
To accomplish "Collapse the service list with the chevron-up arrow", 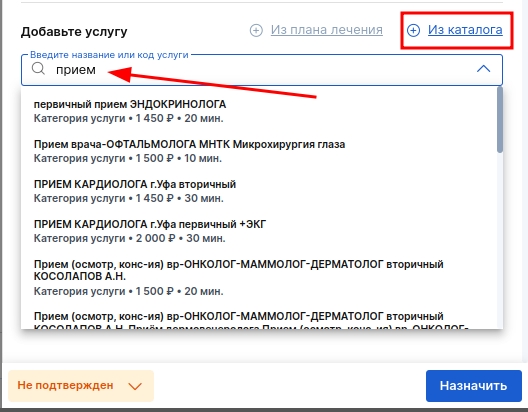I will pyautogui.click(x=484, y=69).
